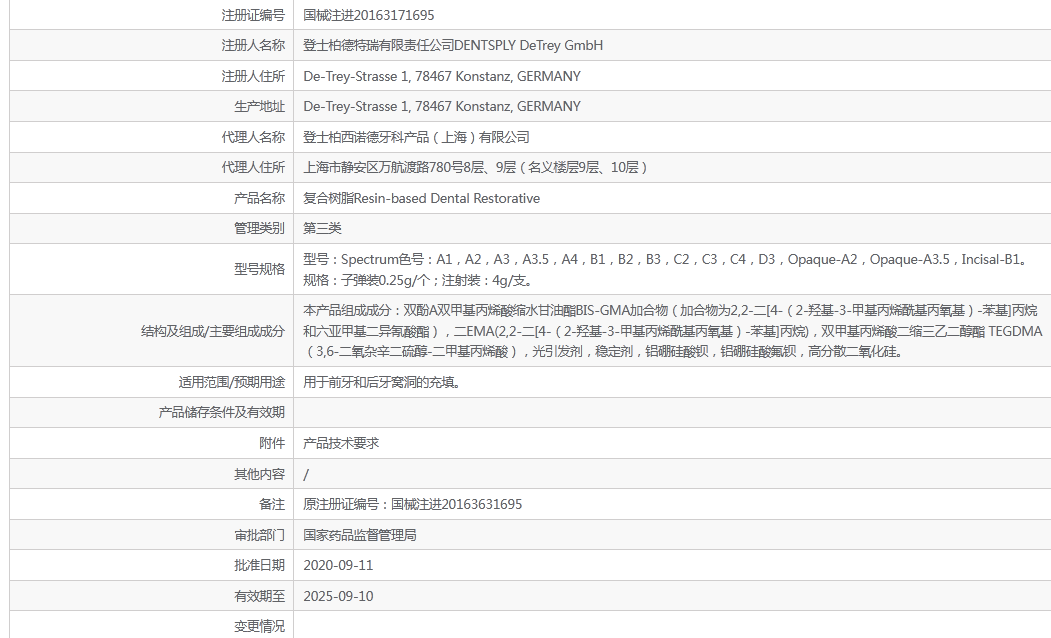The image size is (1051, 638).
Task: Click the Spectrum model color list line
Action: pos(667,259)
